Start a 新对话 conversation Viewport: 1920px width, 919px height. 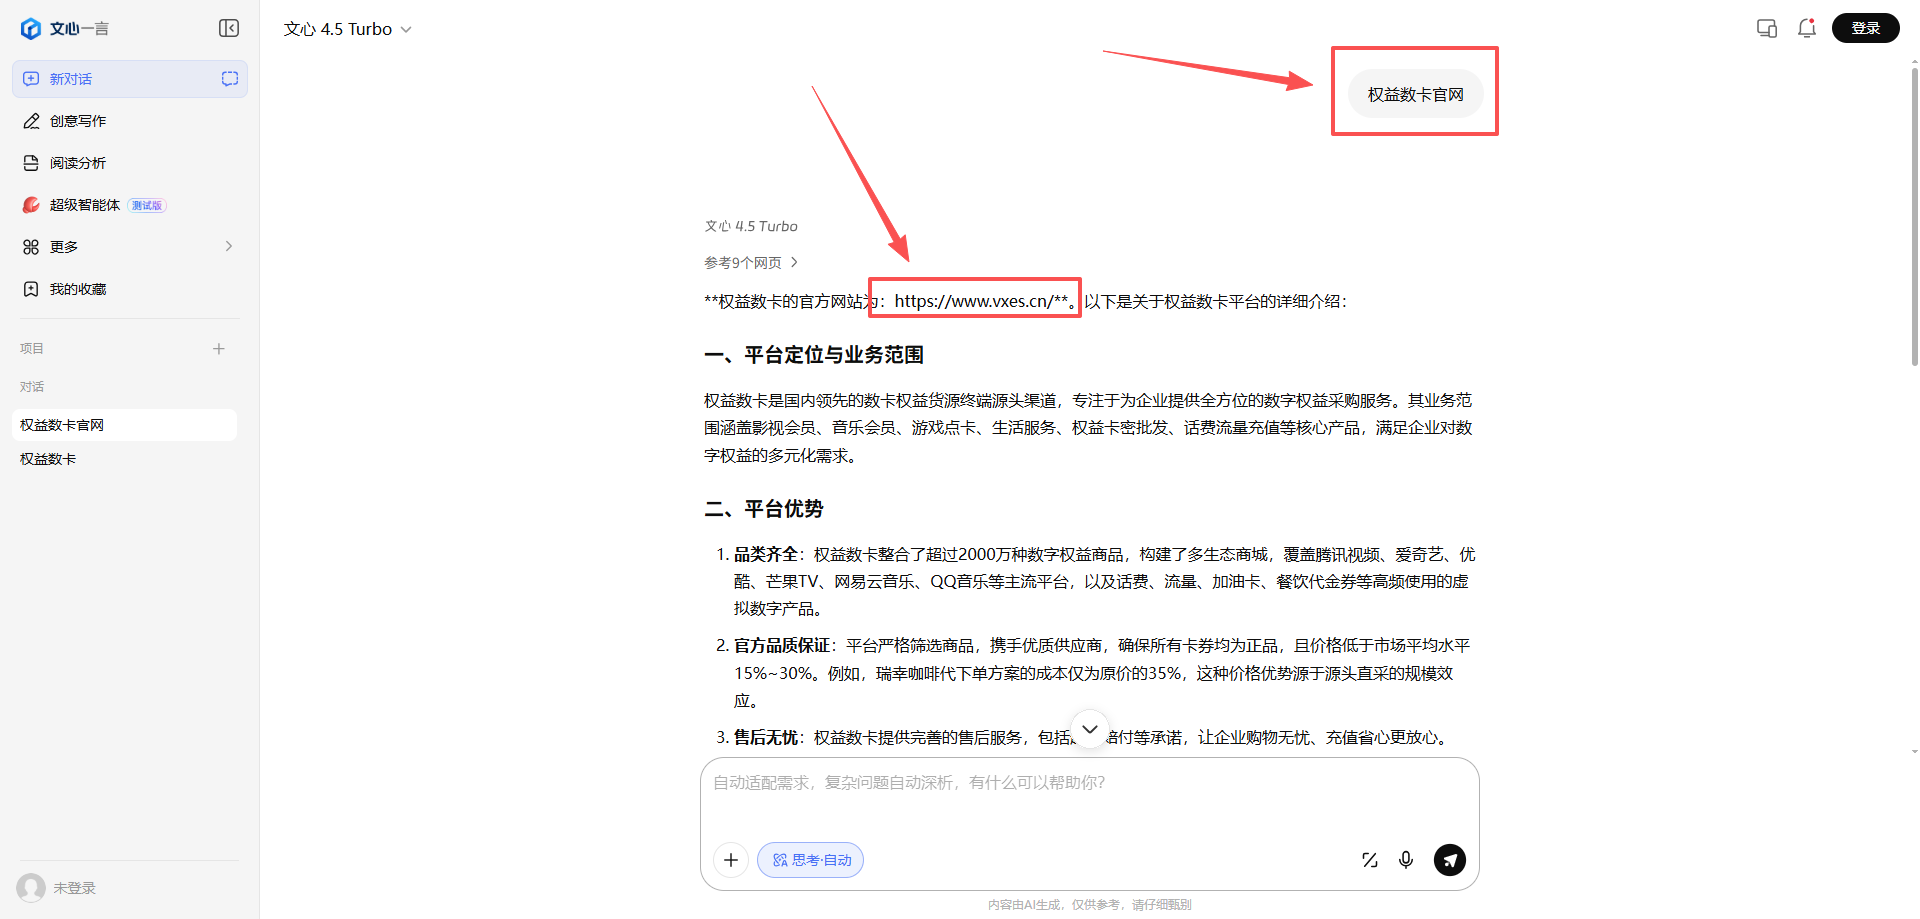click(71, 78)
